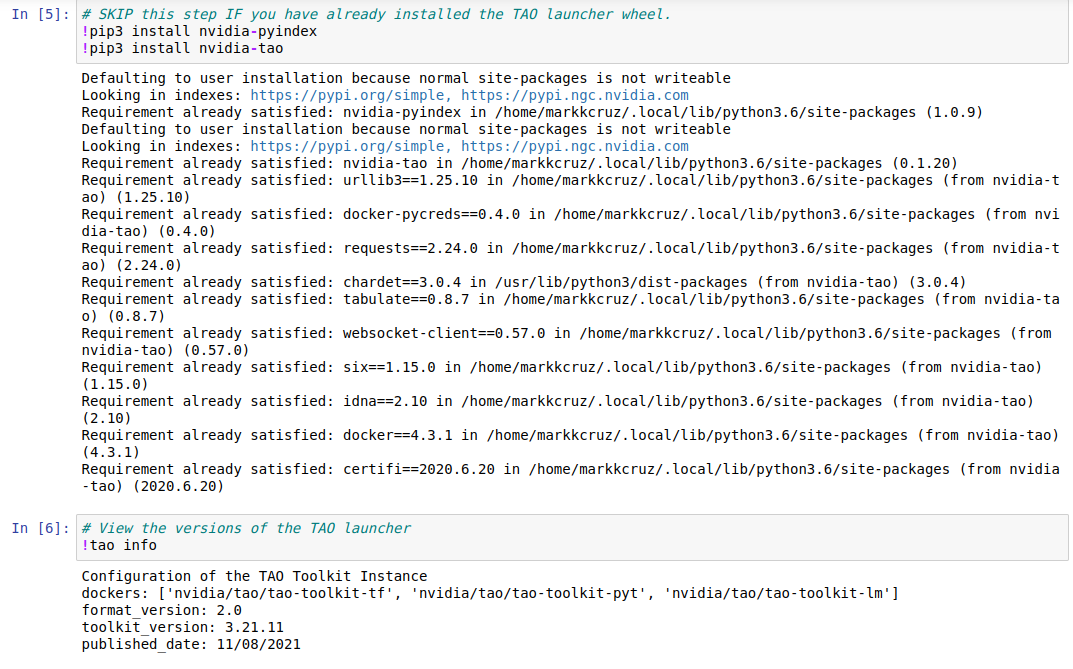Click the 'dockers:' output line listing tao-toolkit images
This screenshot has width=1073, height=669.
click(x=490, y=593)
